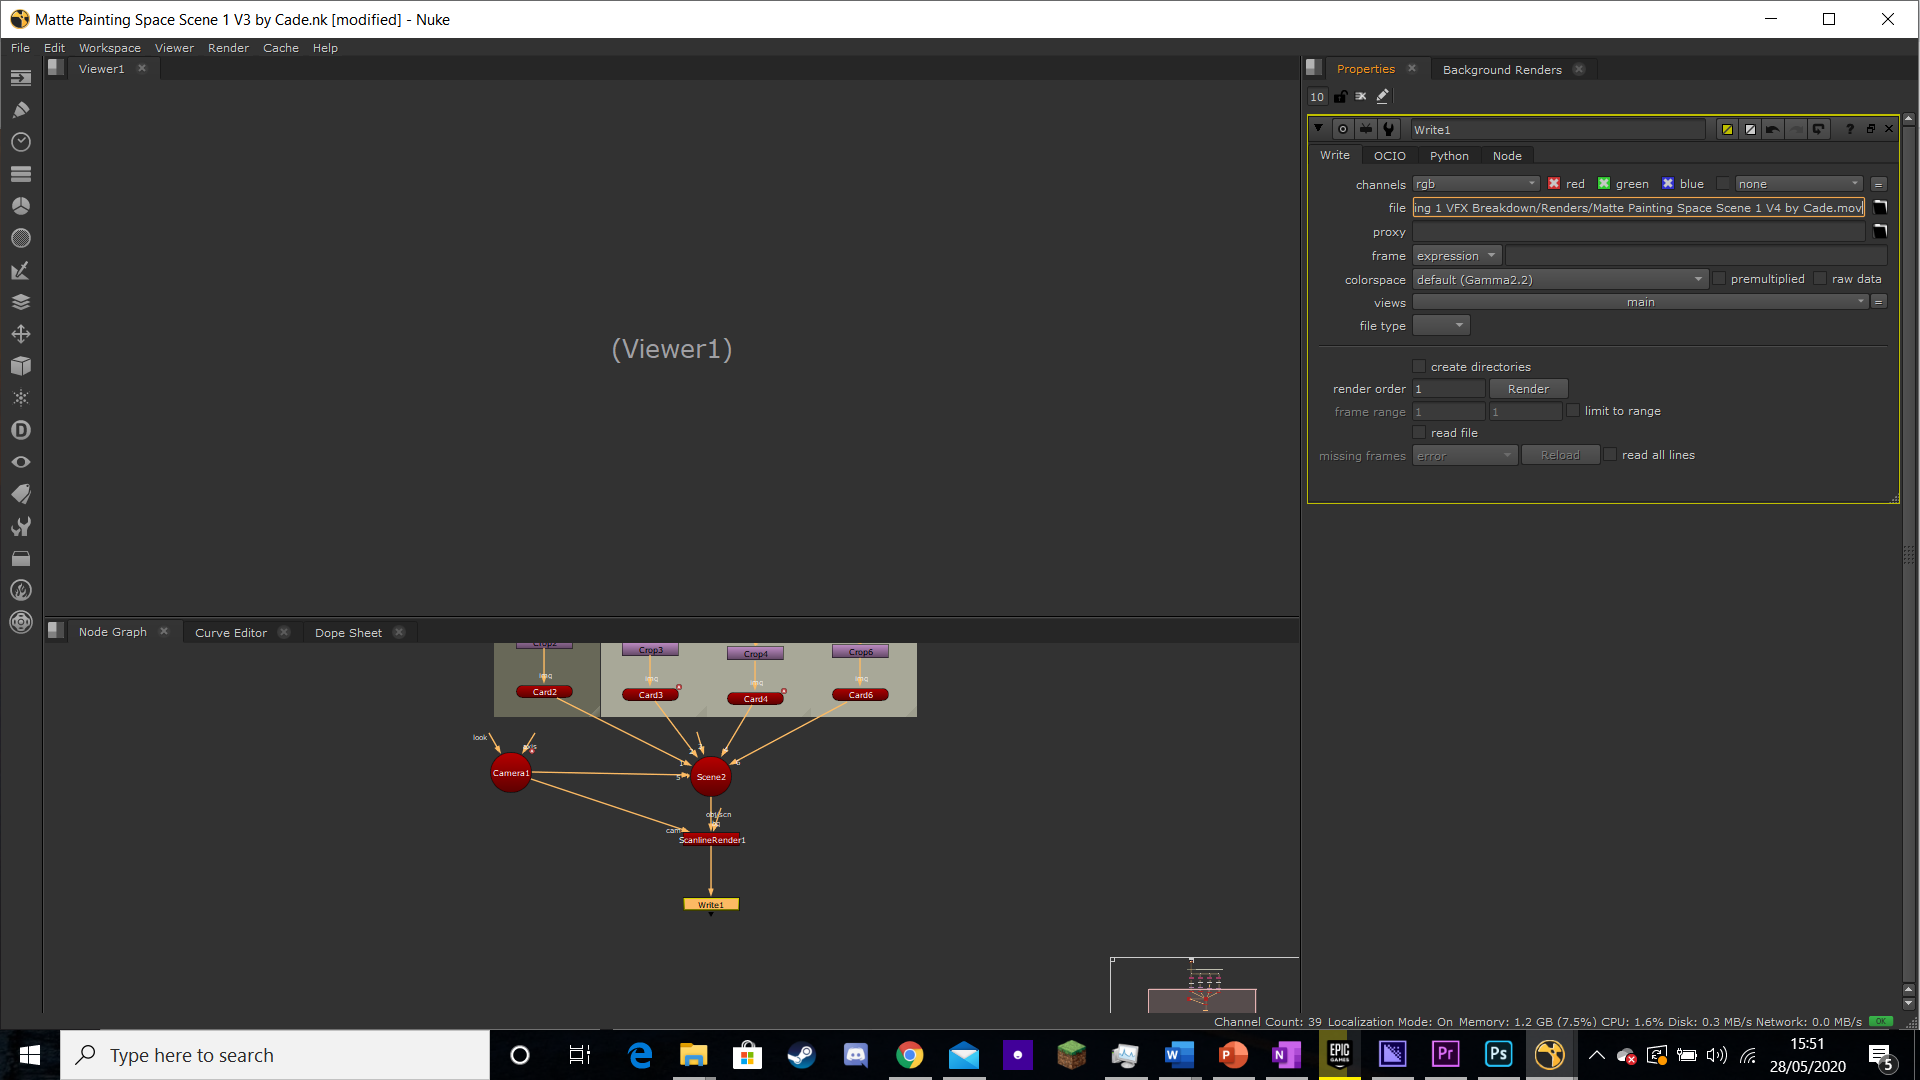Open the Filter nodes toolbar menu
This screenshot has height=1080, width=1920.
(x=21, y=238)
